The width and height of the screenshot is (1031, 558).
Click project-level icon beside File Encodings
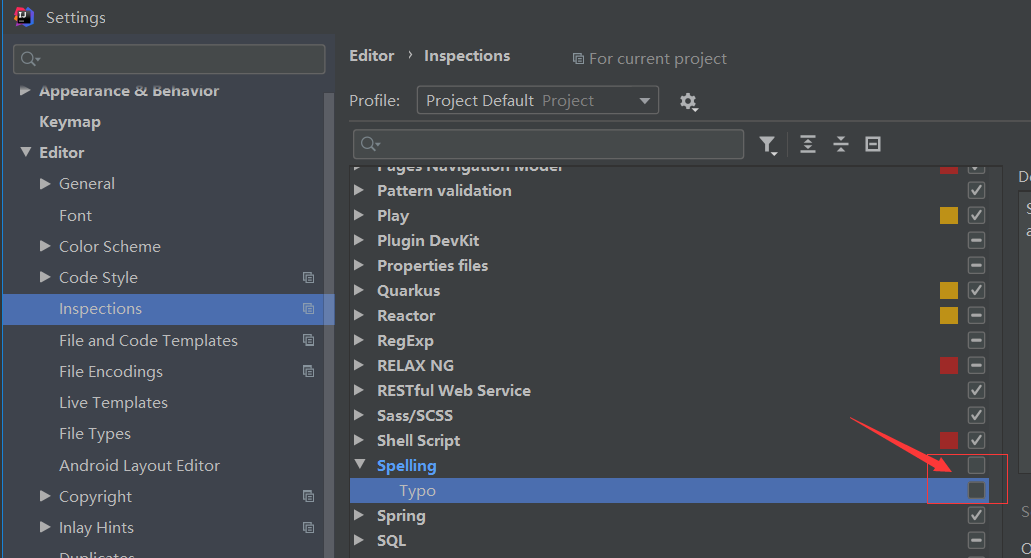pyautogui.click(x=308, y=372)
